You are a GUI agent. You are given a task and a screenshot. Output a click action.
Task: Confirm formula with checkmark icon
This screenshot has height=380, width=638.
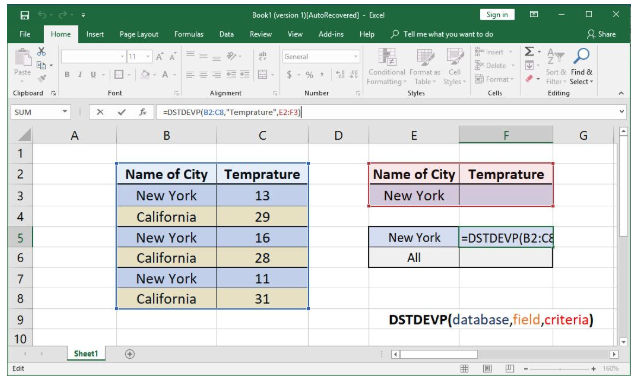click(x=121, y=112)
